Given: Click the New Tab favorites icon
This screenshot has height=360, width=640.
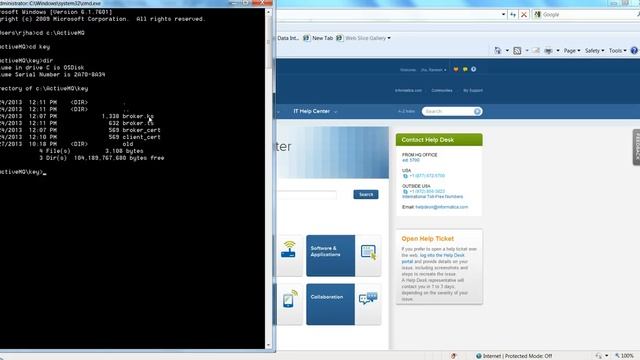Looking at the screenshot, I should coord(306,38).
